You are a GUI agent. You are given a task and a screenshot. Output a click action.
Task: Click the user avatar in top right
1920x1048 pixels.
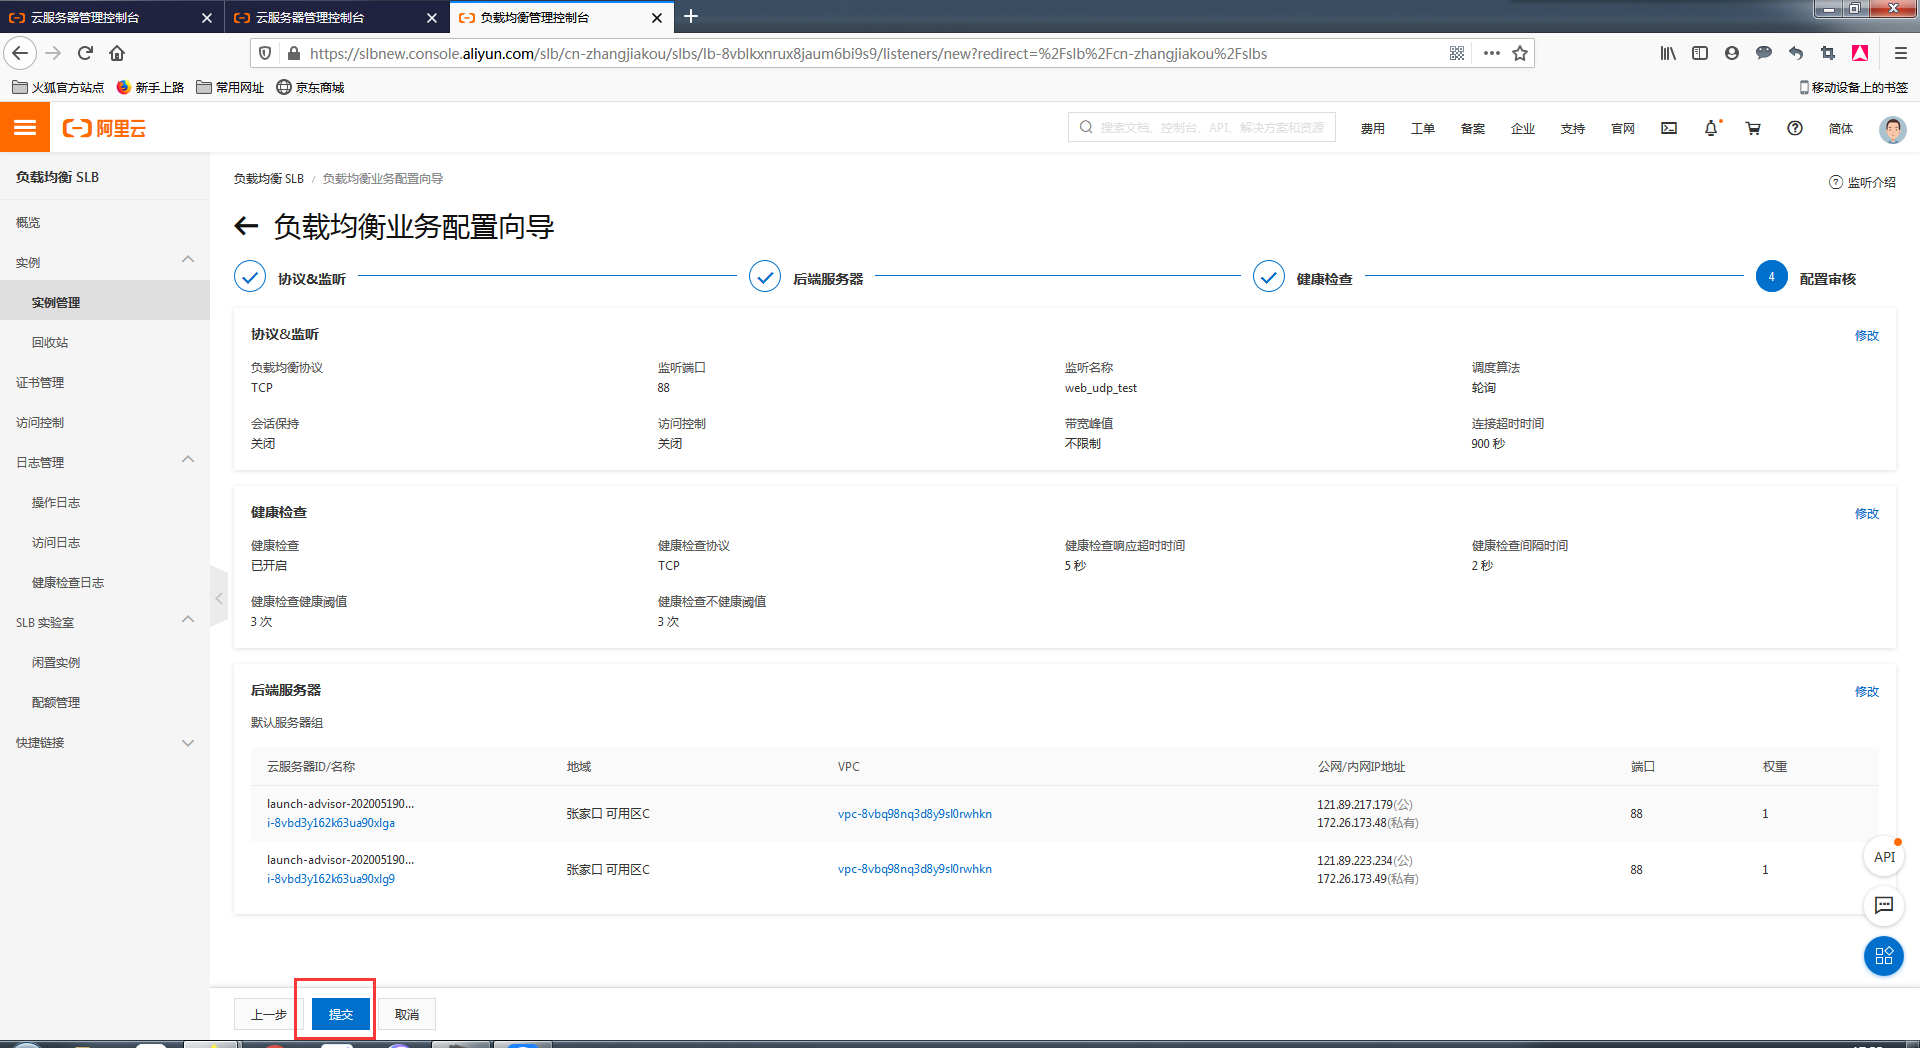[x=1892, y=128]
